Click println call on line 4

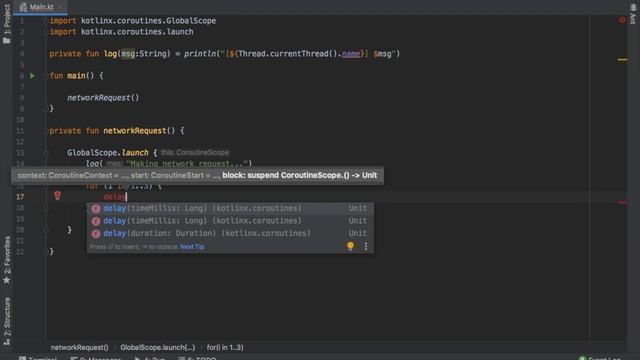[200, 53]
